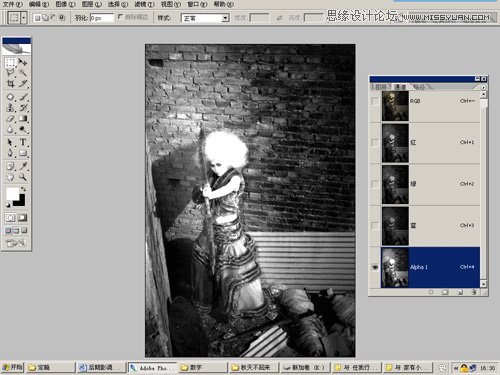Switch to Standard Mode editing
Image resolution: width=500 pixels, height=375 pixels.
10,218
